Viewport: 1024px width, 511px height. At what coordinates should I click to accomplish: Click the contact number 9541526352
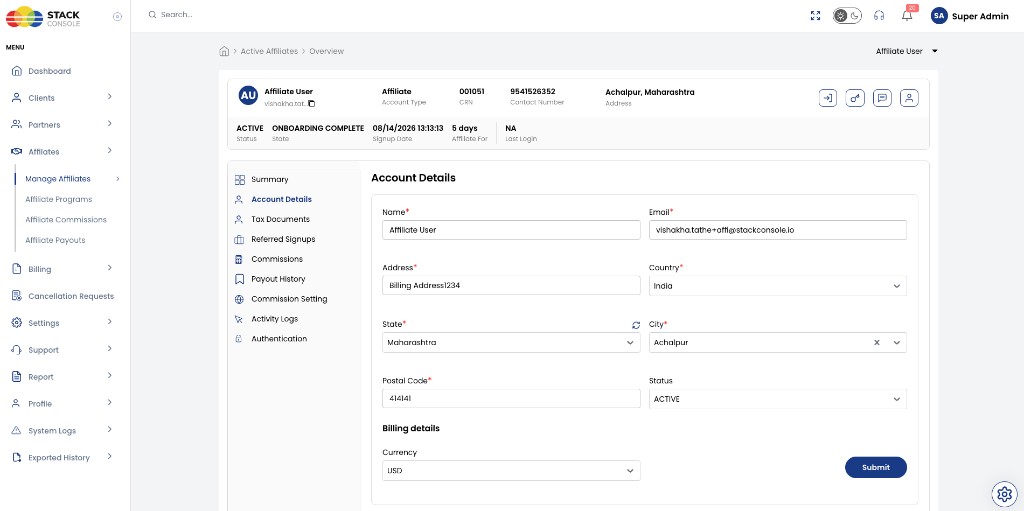tap(532, 91)
